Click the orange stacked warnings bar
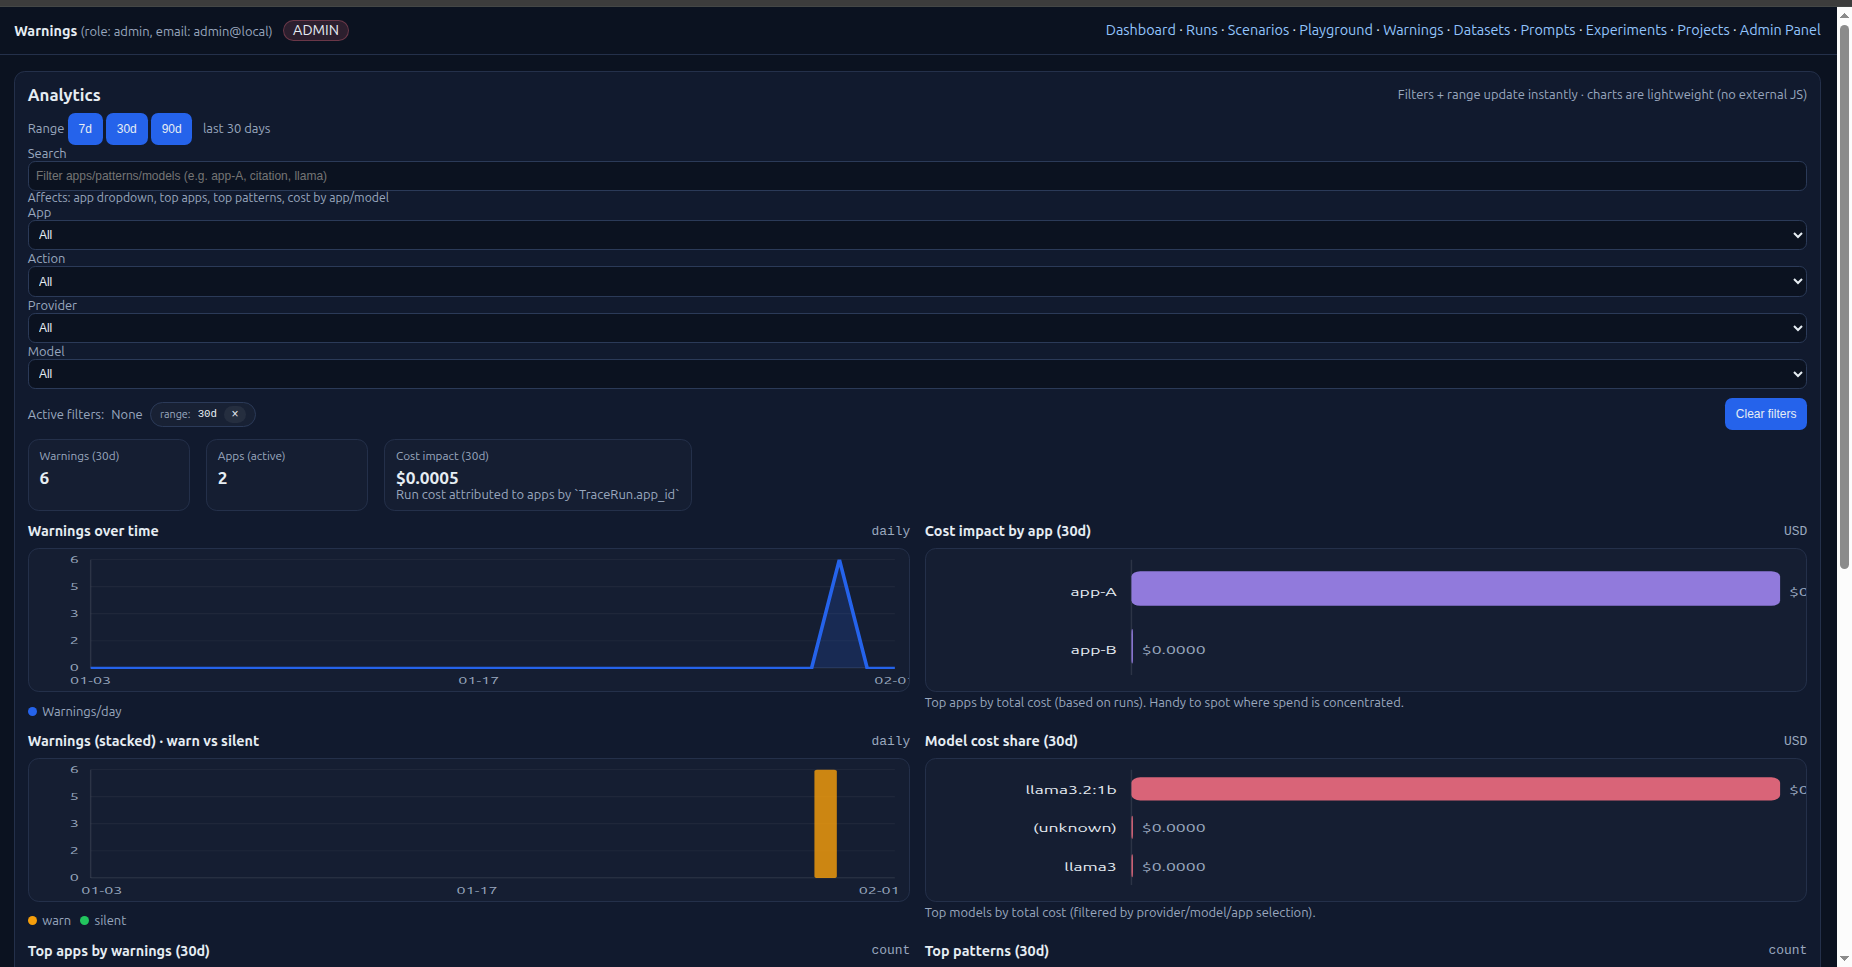Image resolution: width=1852 pixels, height=967 pixels. (825, 823)
